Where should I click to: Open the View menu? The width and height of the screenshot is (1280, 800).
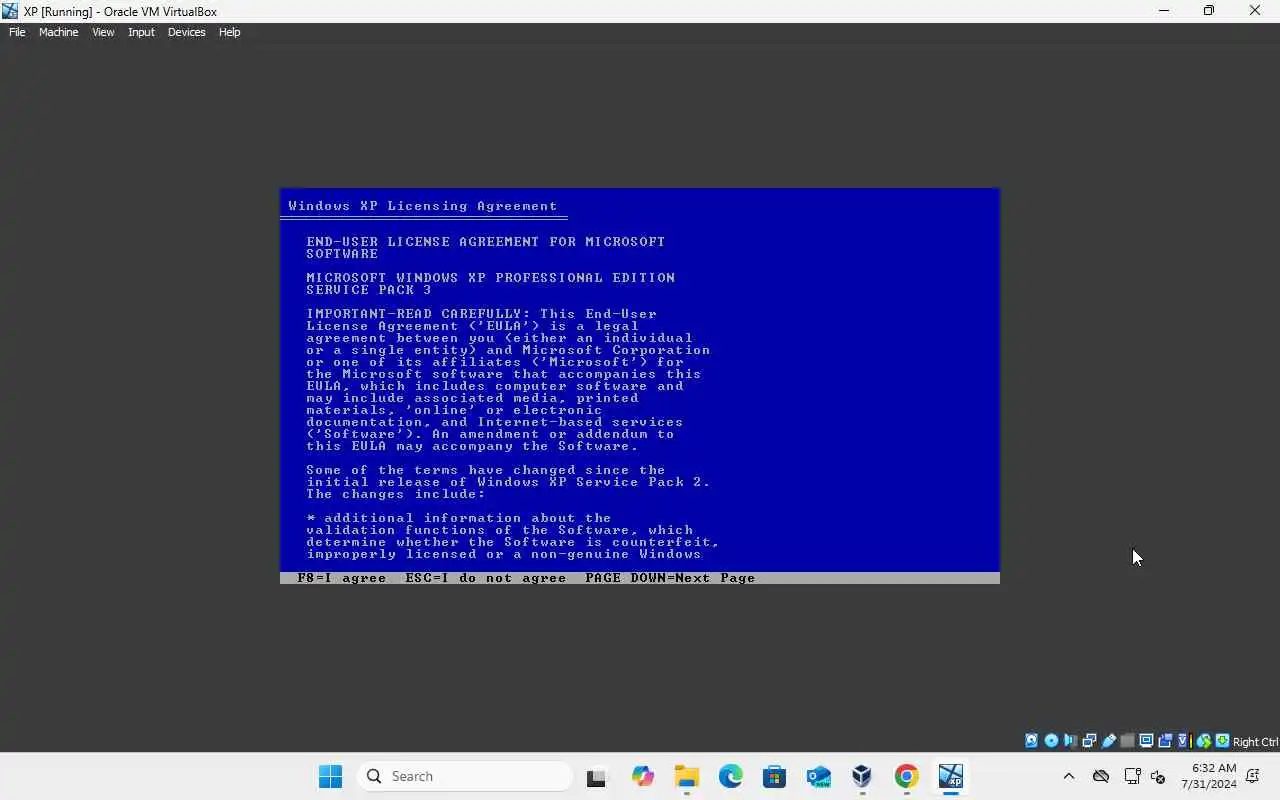pyautogui.click(x=103, y=32)
